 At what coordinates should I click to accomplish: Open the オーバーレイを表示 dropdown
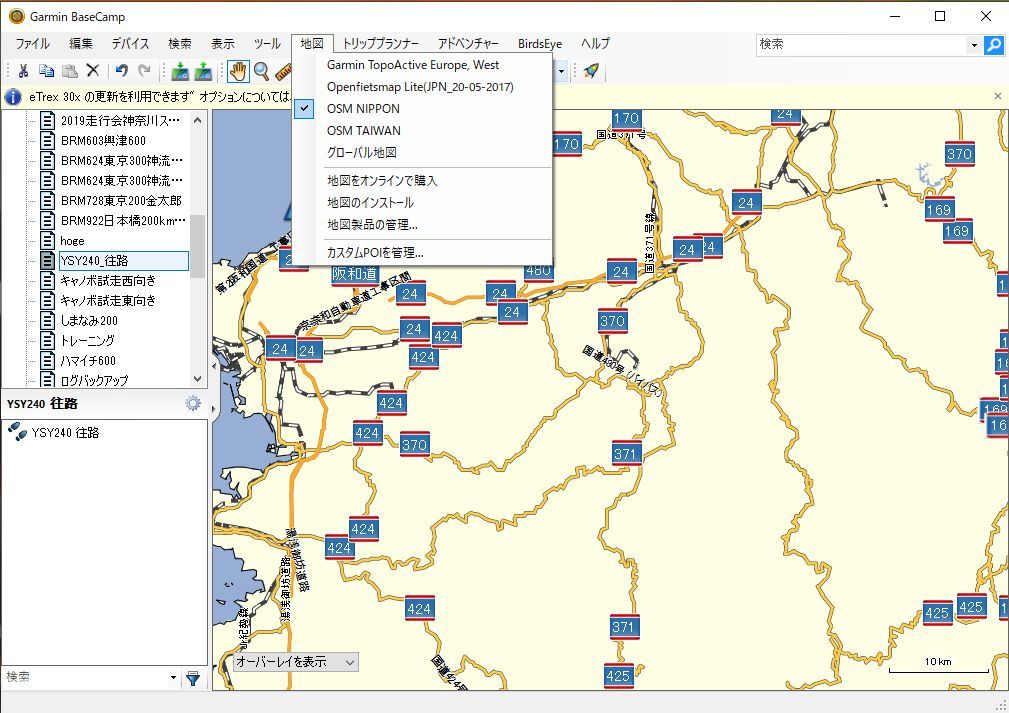pyautogui.click(x=295, y=662)
